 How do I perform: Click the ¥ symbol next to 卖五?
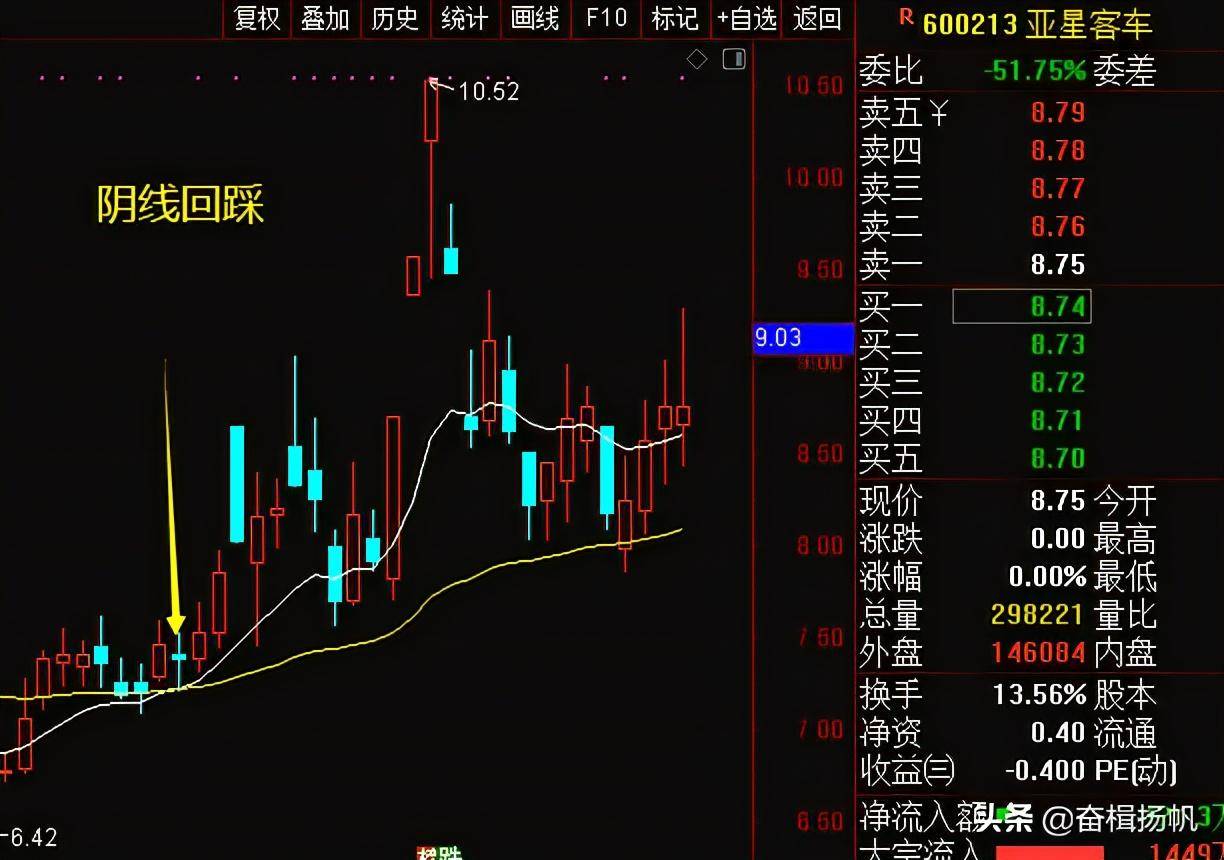click(x=937, y=114)
